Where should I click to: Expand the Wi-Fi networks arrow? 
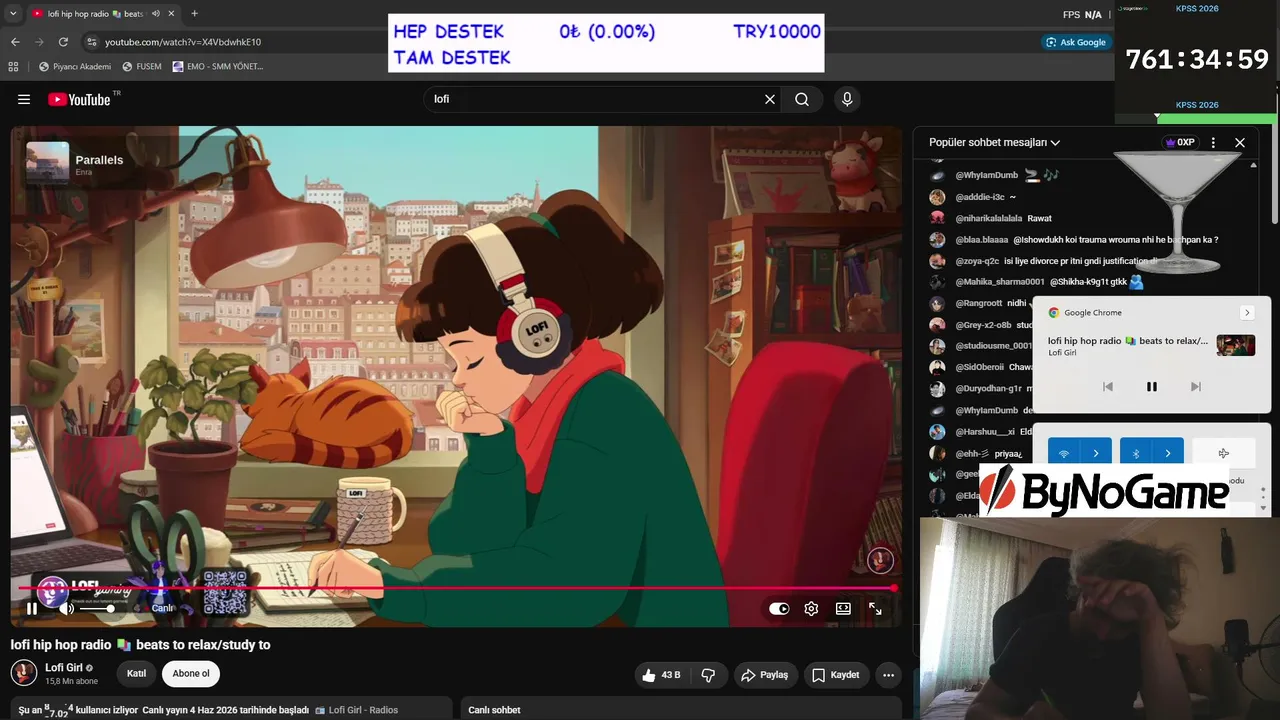[1096, 453]
